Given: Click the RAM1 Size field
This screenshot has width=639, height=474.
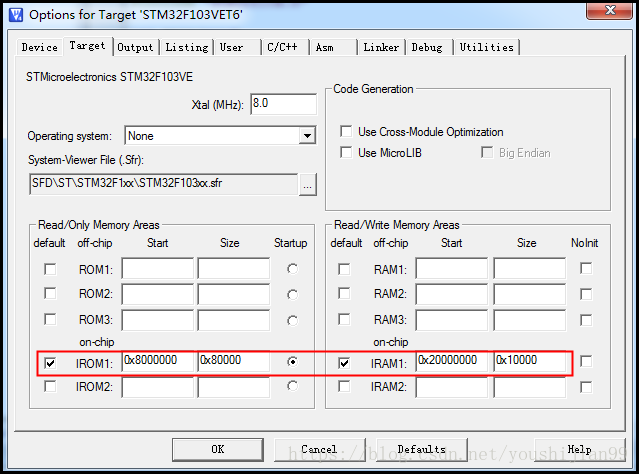Looking at the screenshot, I should click(x=530, y=268).
